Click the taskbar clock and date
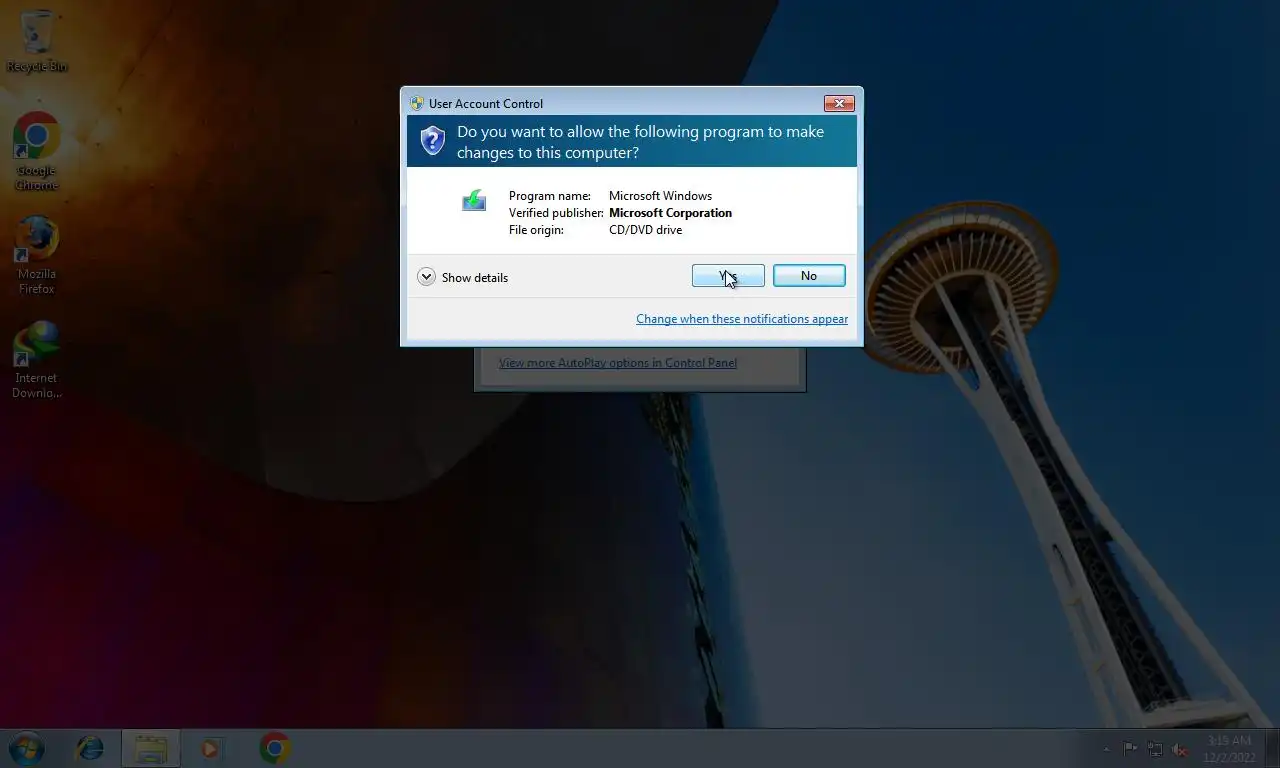This screenshot has height=768, width=1280. (x=1229, y=749)
